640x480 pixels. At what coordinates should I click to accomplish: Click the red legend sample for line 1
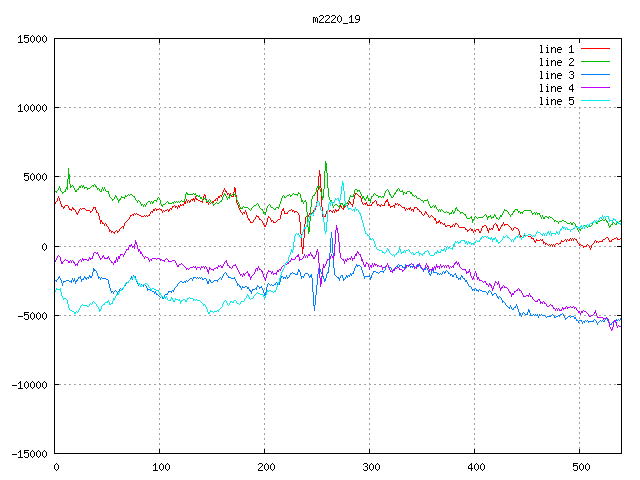click(x=595, y=49)
